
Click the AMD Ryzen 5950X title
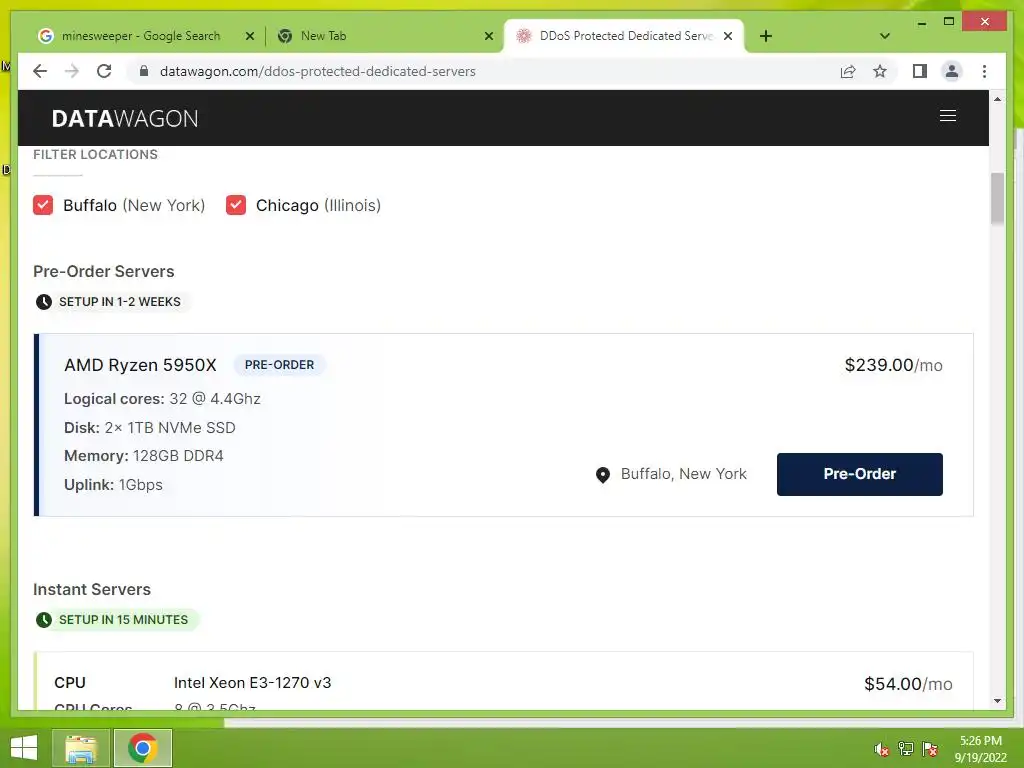point(140,364)
